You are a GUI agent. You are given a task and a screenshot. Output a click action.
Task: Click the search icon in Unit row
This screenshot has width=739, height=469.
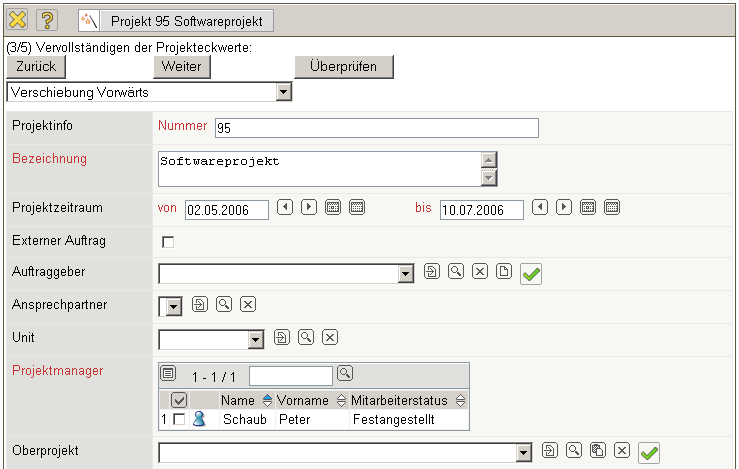306,338
